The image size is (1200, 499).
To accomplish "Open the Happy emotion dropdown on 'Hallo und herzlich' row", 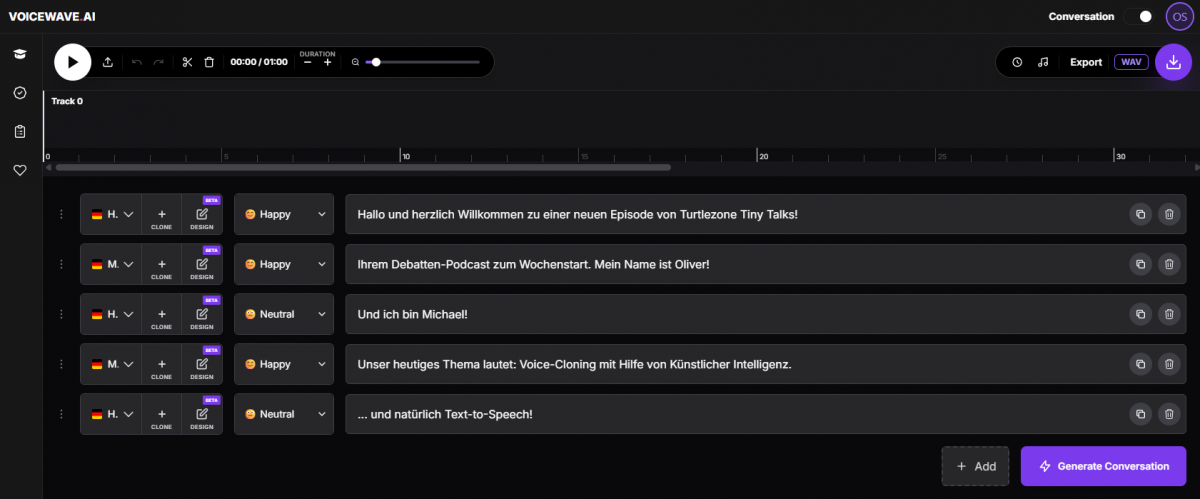I will pyautogui.click(x=284, y=214).
